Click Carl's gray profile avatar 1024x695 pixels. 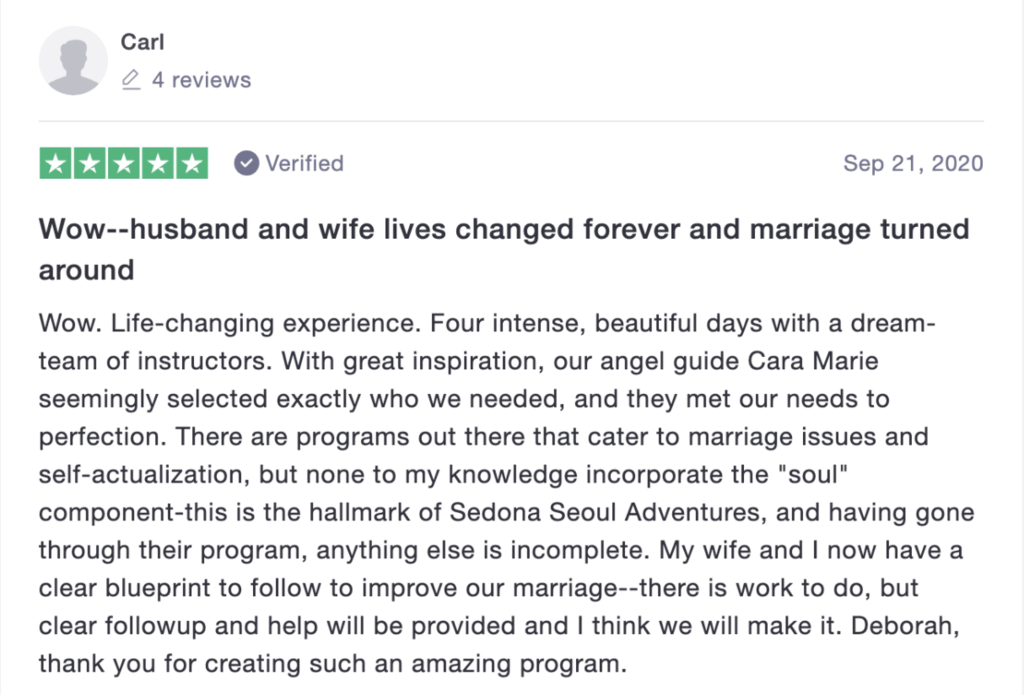pos(73,61)
